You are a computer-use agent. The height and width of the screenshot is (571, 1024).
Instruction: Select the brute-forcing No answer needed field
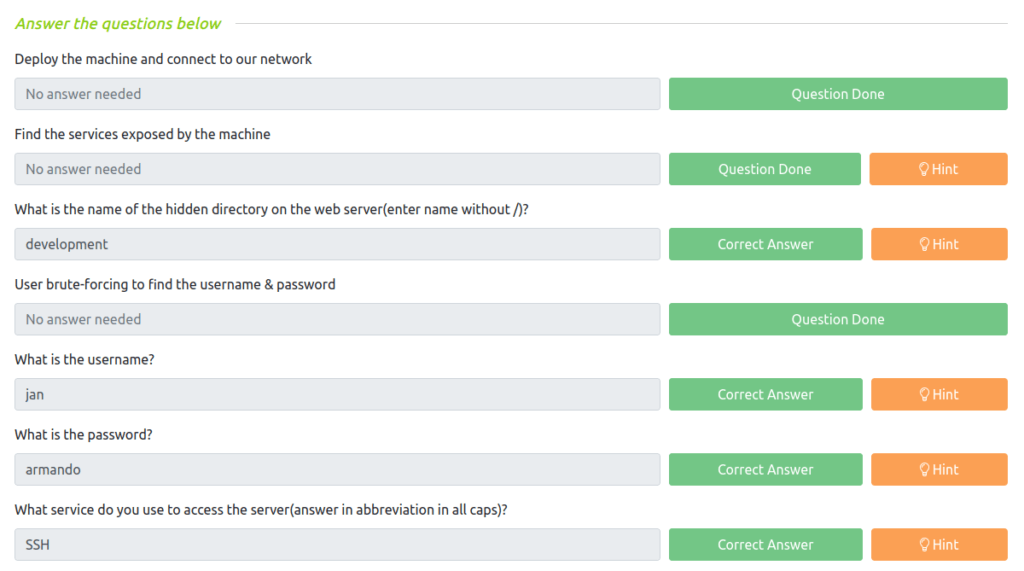tap(337, 319)
